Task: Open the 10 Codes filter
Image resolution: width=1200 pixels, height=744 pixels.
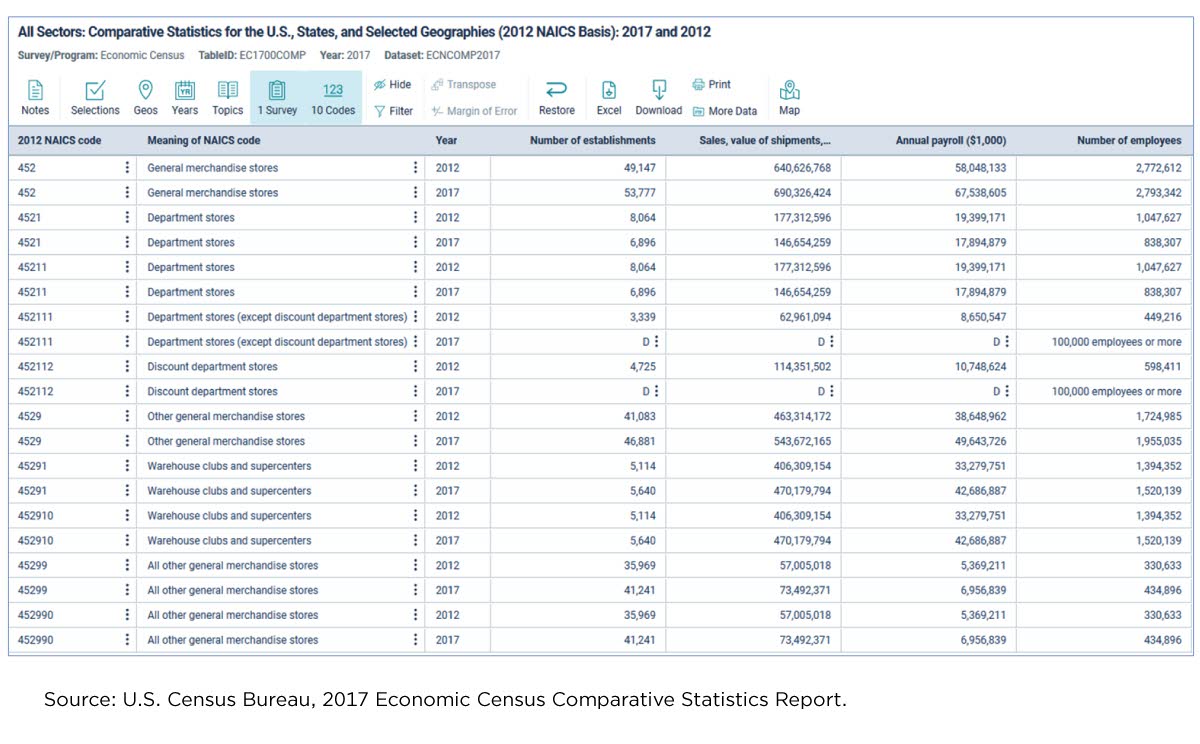Action: [x=333, y=98]
